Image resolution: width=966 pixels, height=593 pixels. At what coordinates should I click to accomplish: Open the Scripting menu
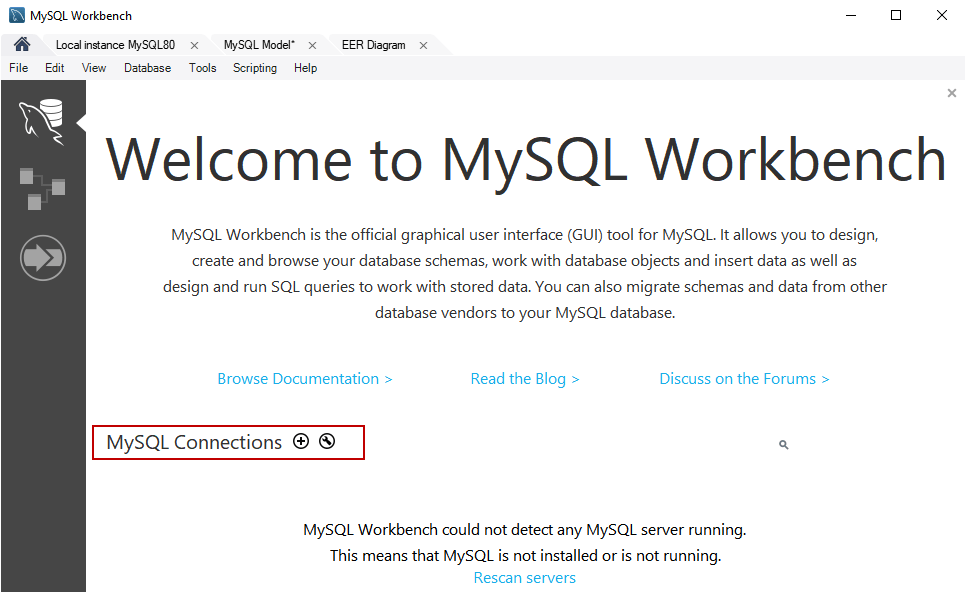(x=255, y=67)
